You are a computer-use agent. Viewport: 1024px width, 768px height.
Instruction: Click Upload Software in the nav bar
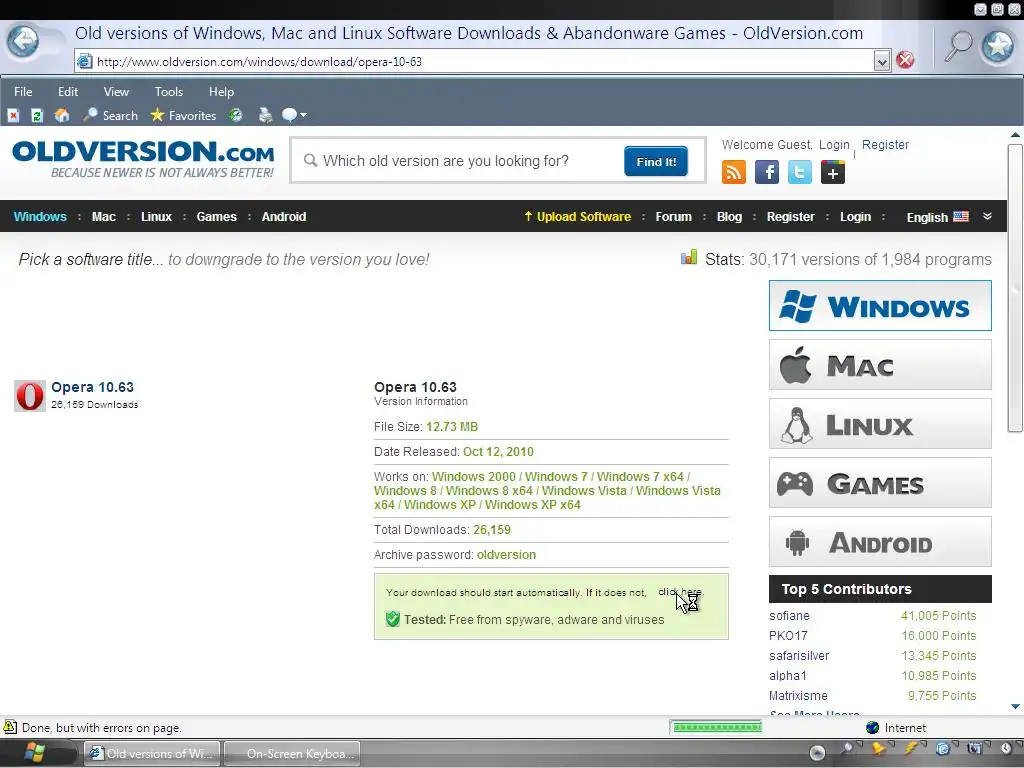577,216
